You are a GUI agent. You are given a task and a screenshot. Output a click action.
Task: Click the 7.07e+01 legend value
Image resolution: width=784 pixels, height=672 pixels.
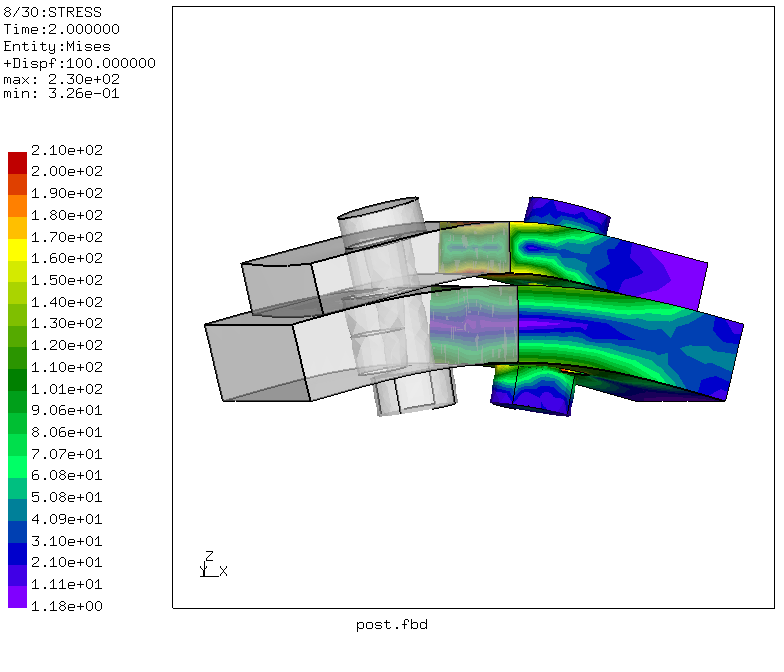pyautogui.click(x=66, y=454)
